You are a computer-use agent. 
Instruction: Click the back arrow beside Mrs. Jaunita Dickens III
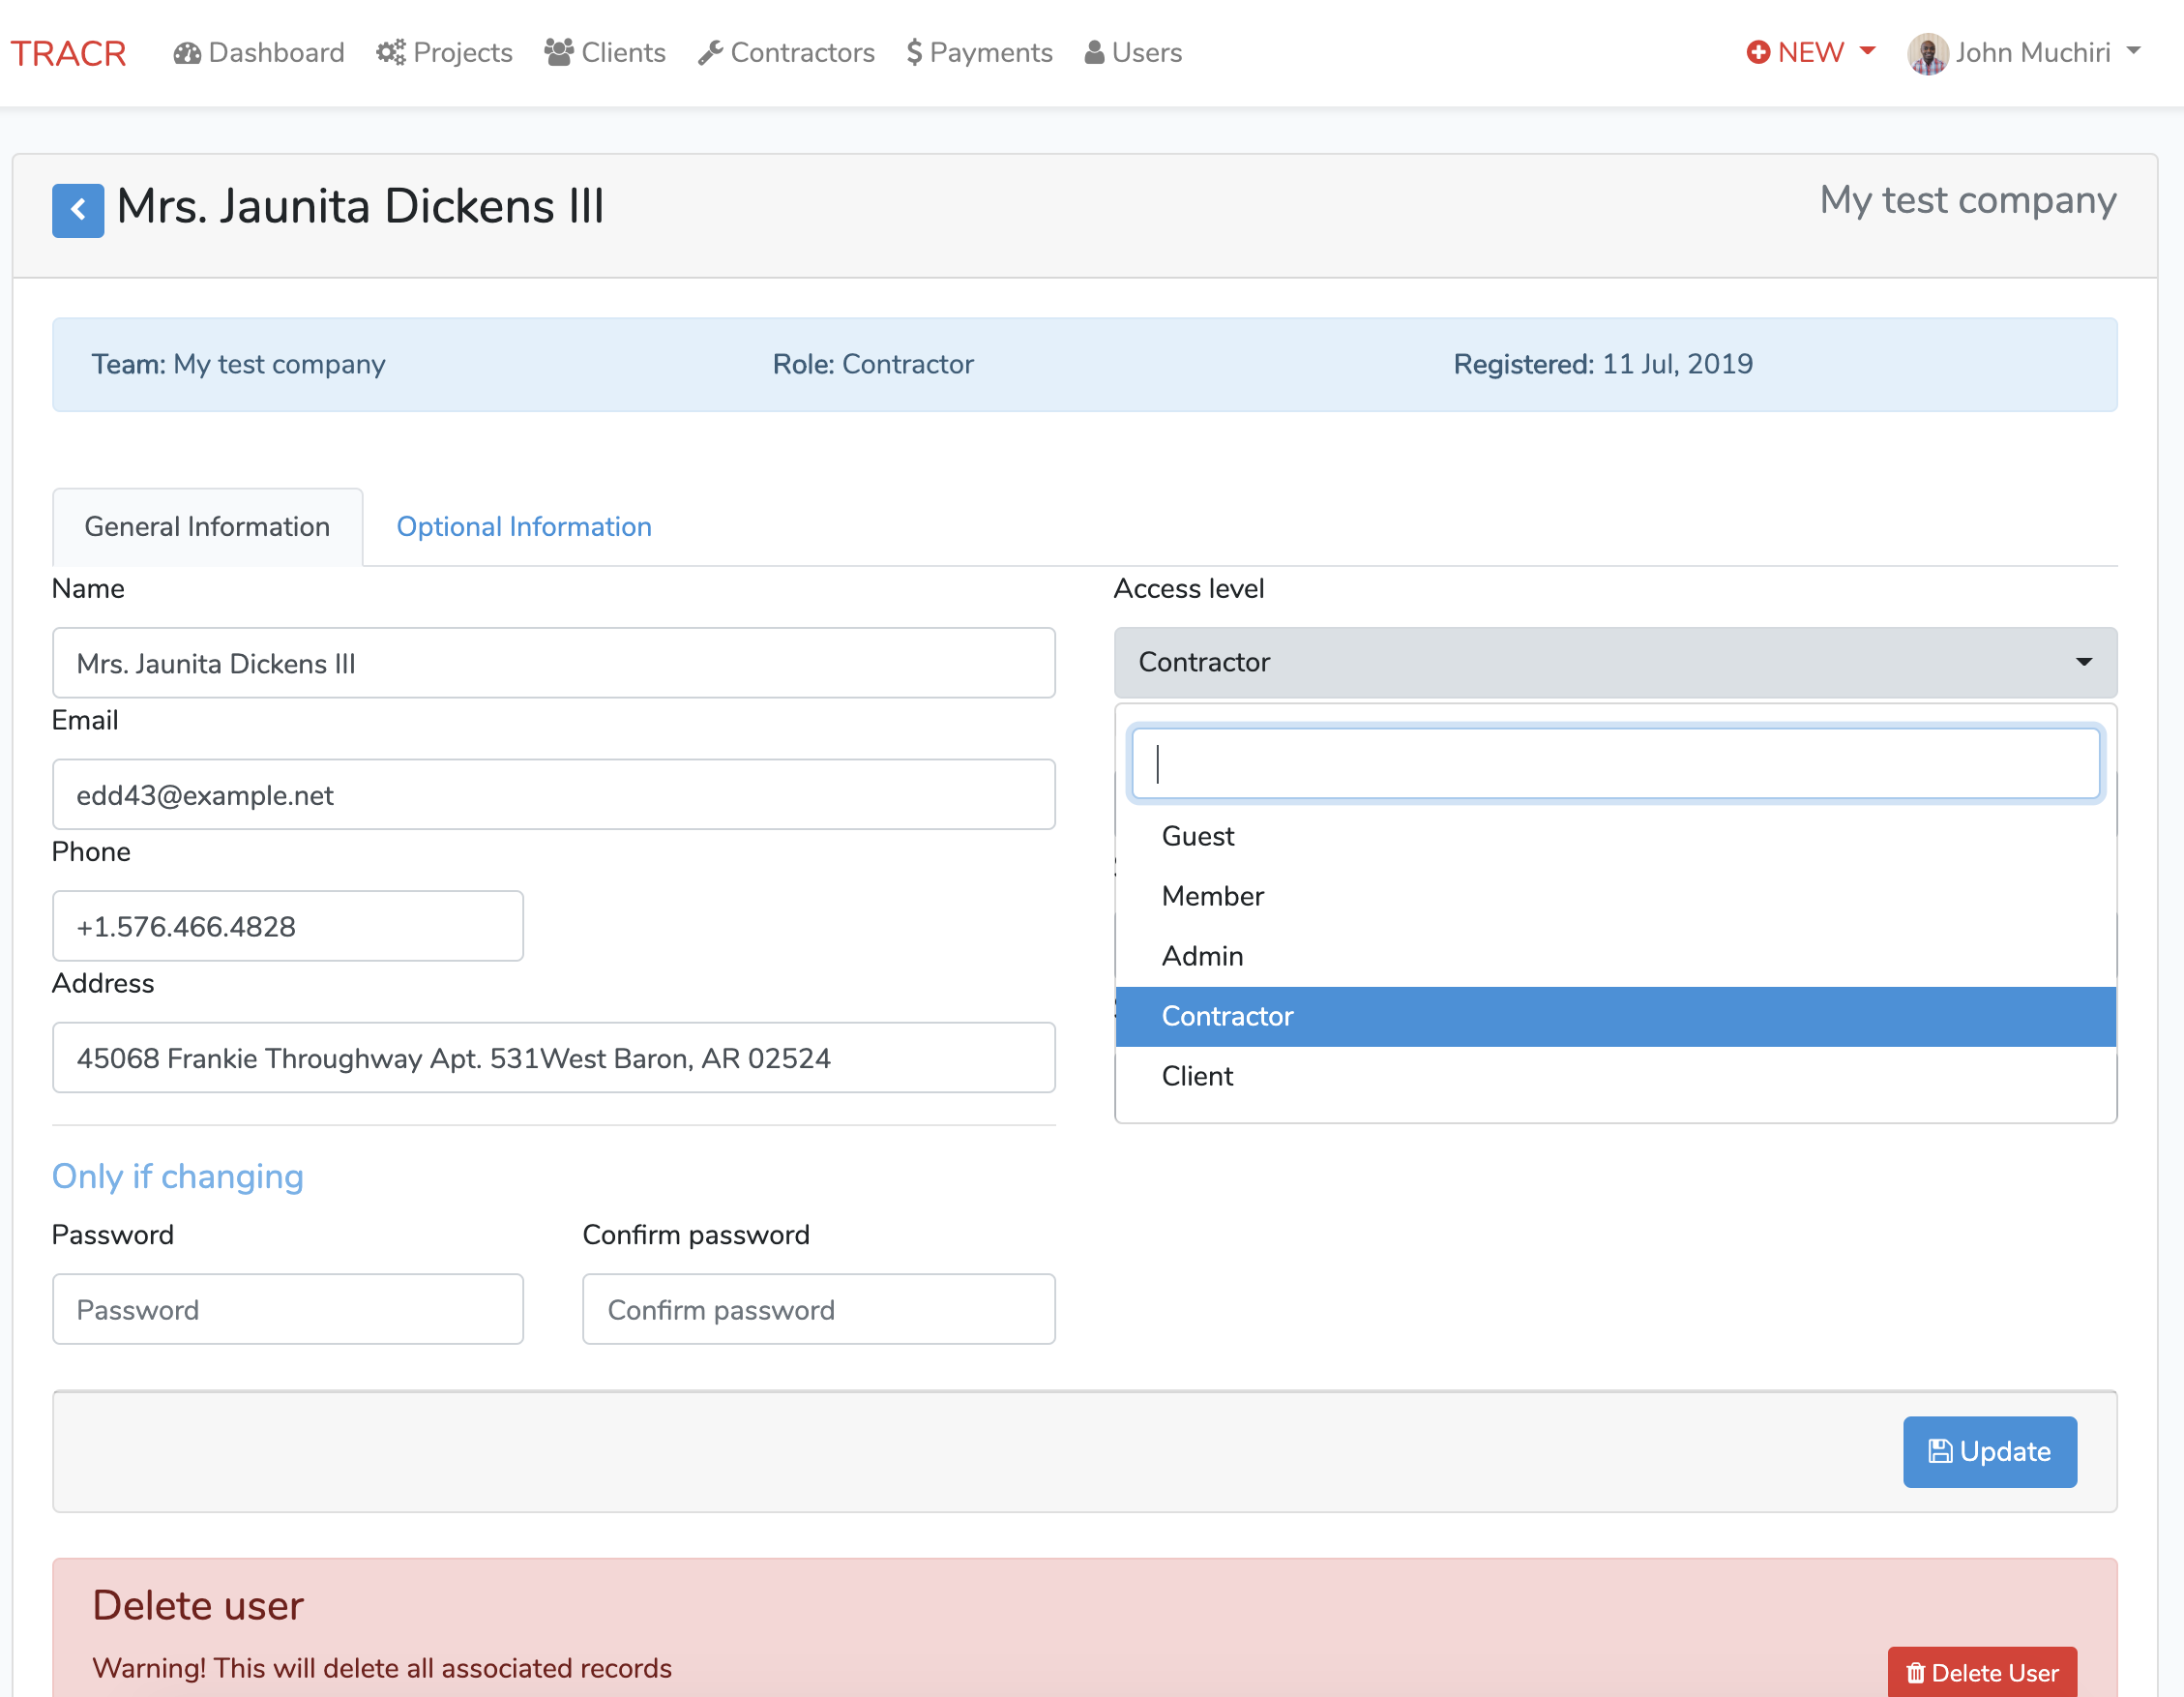coord(78,210)
